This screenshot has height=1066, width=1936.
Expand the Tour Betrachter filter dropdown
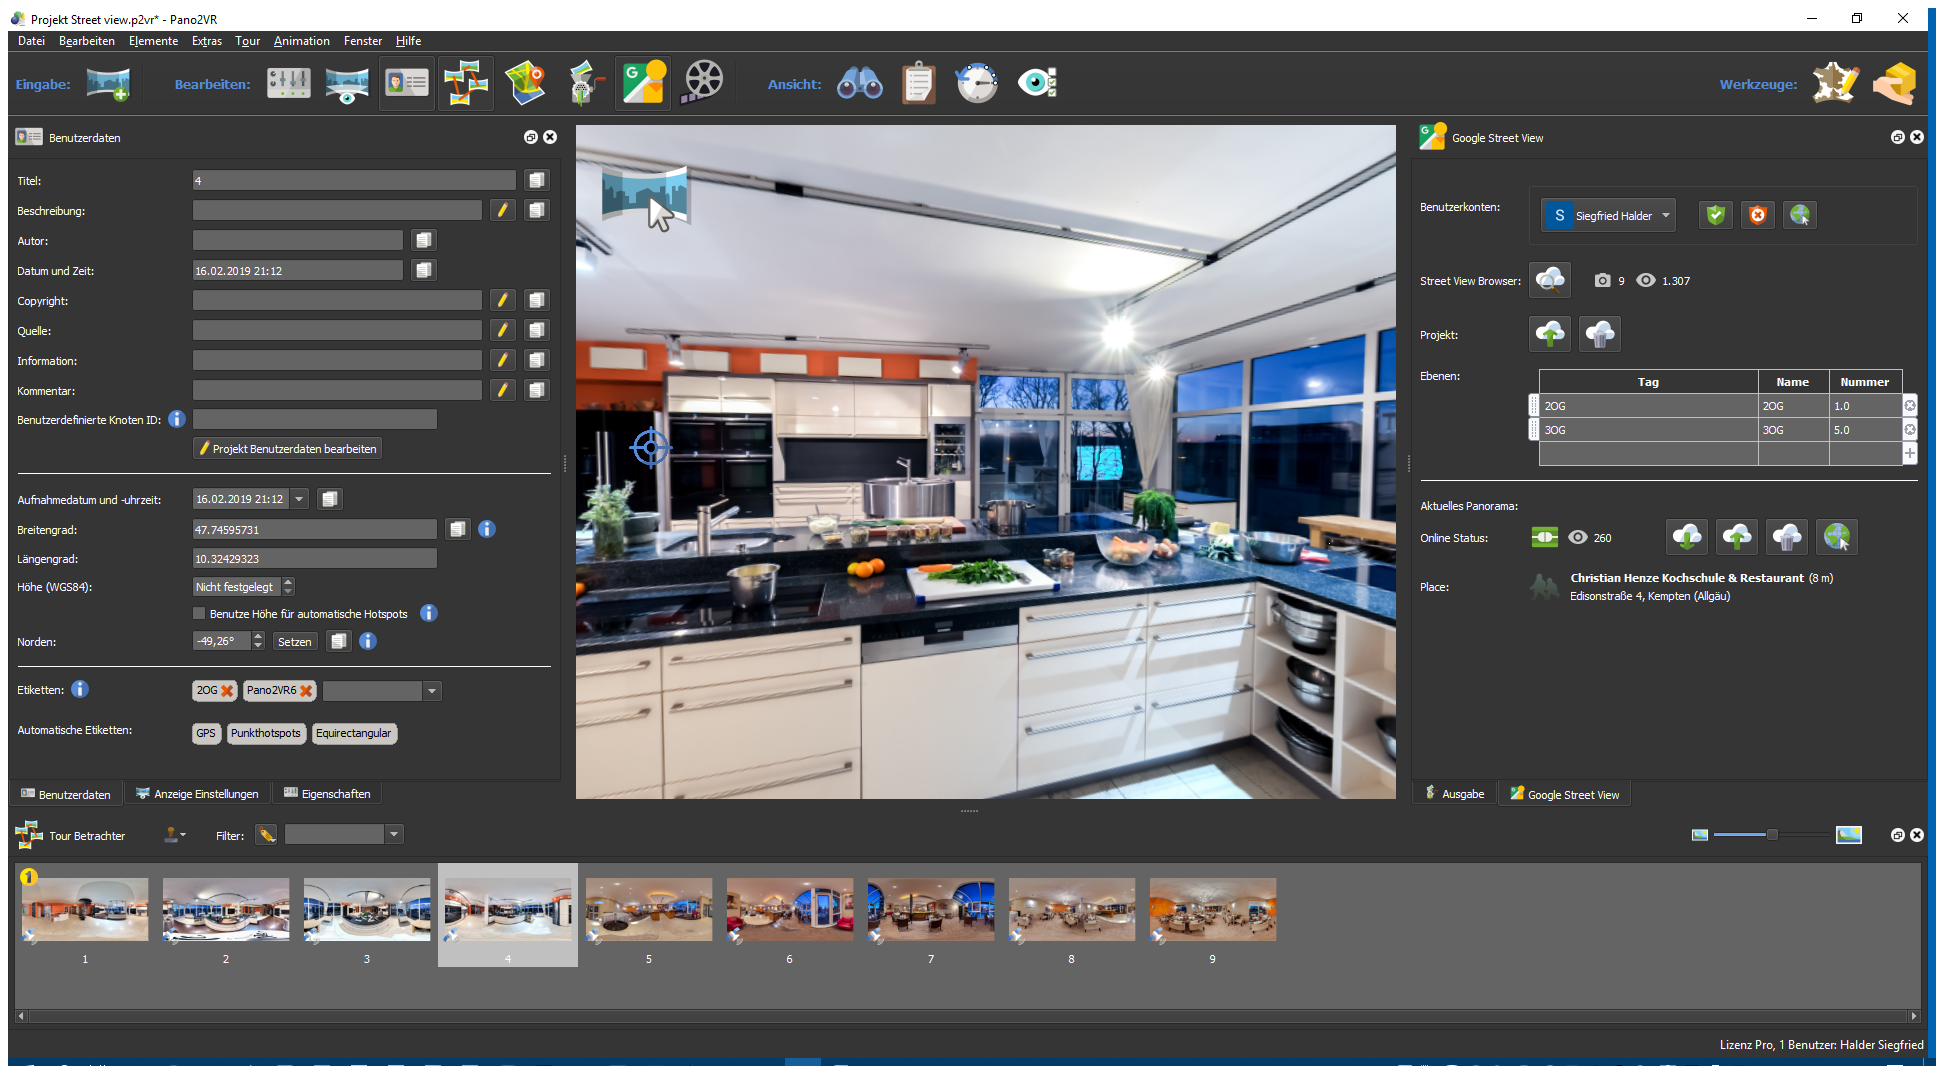(394, 834)
